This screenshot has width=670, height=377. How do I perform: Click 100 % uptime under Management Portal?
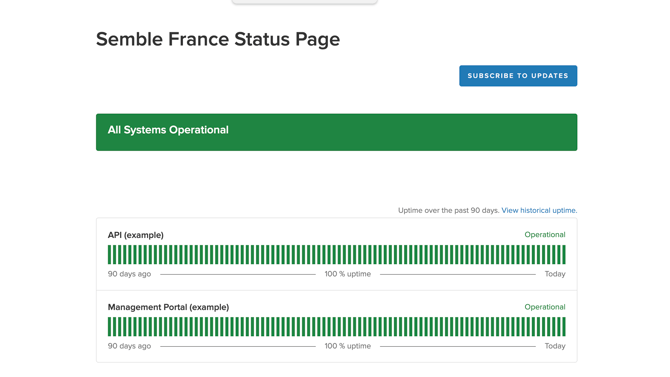[x=348, y=346]
